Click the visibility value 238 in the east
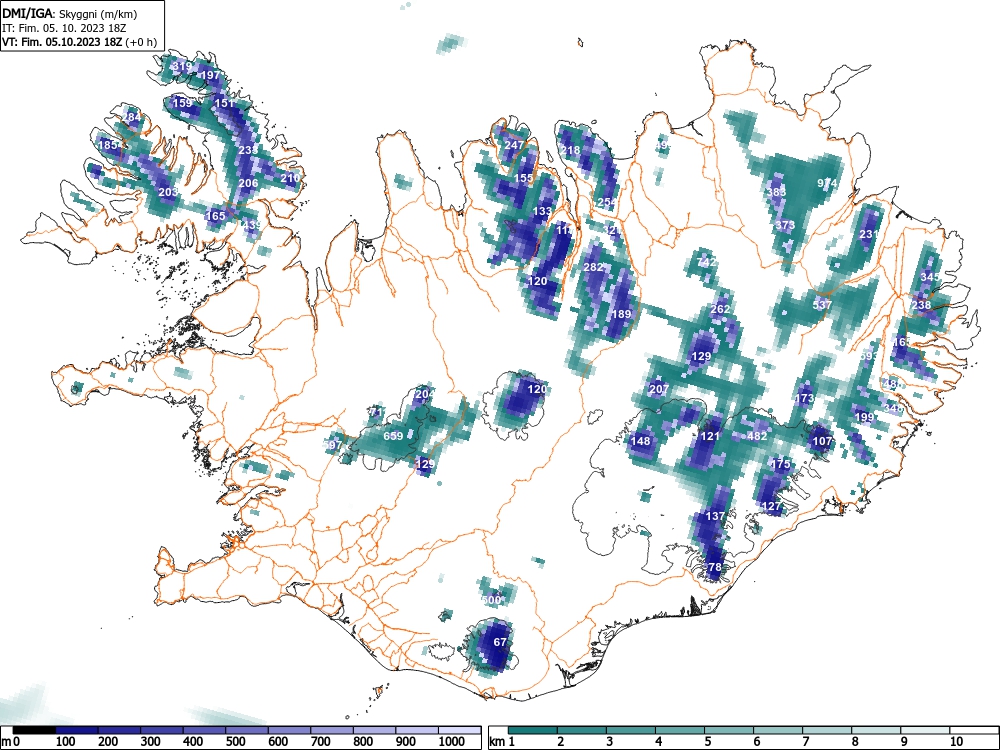 (921, 305)
